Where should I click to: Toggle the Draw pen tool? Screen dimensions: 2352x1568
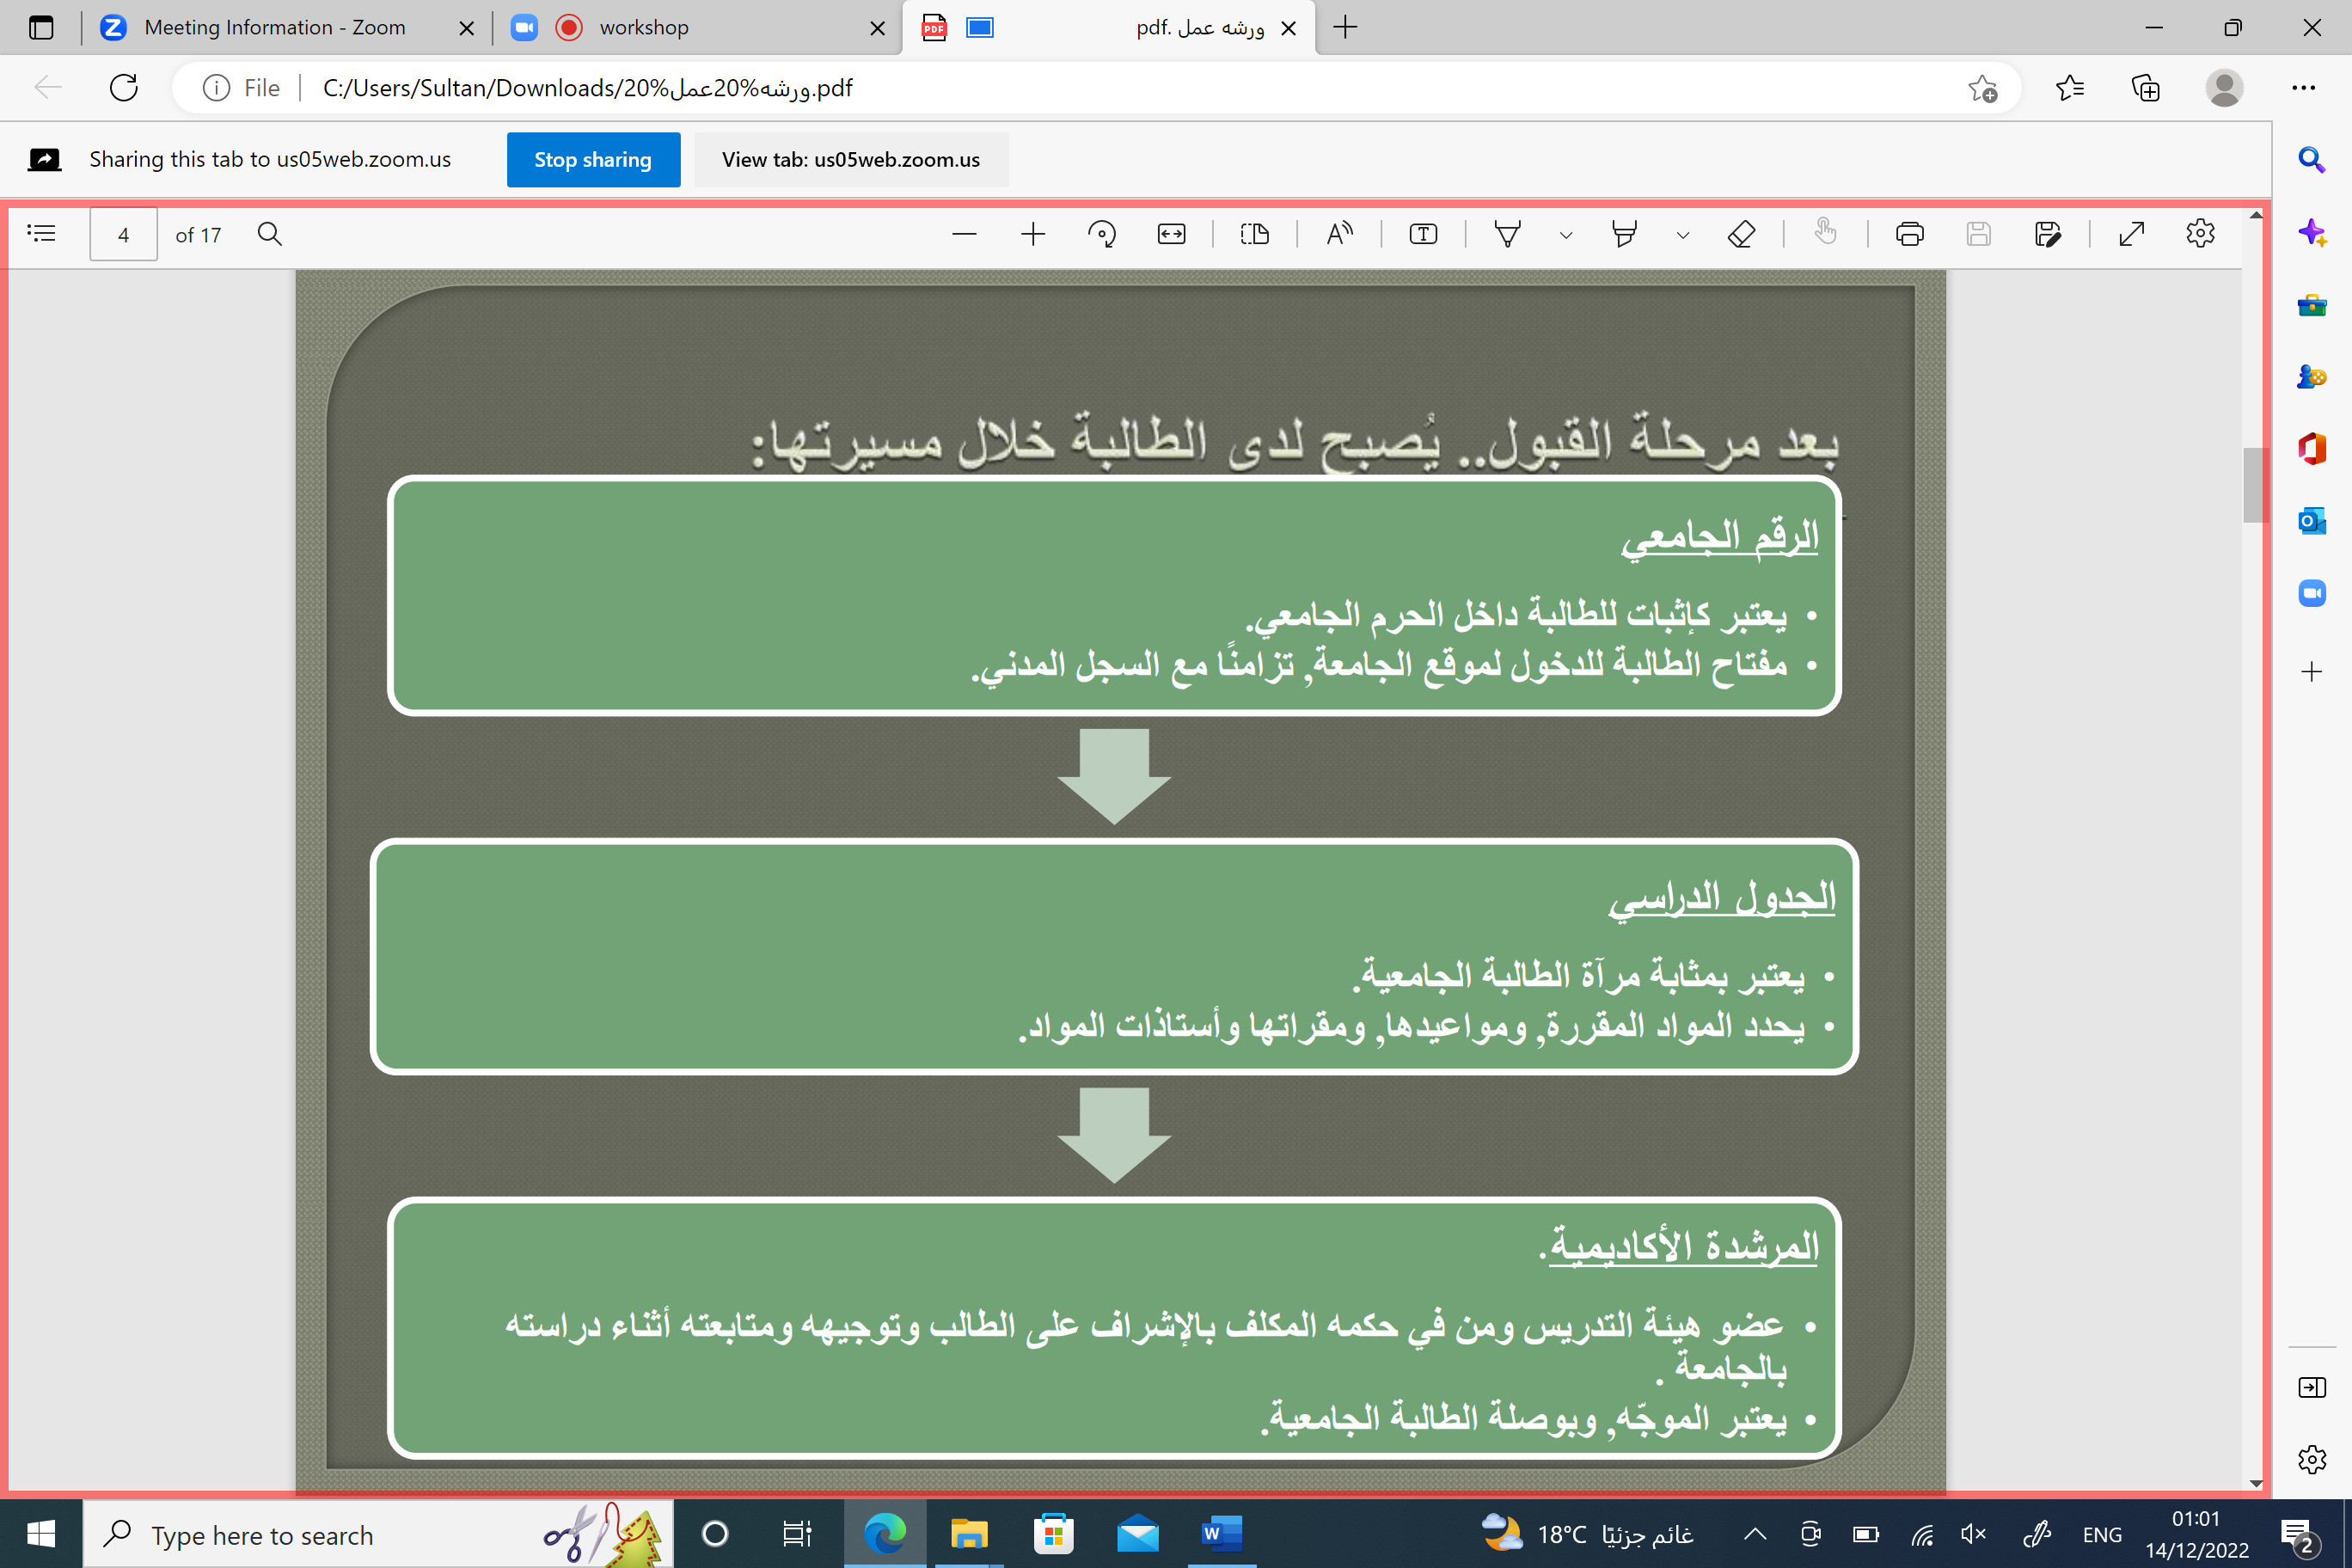tap(1507, 234)
